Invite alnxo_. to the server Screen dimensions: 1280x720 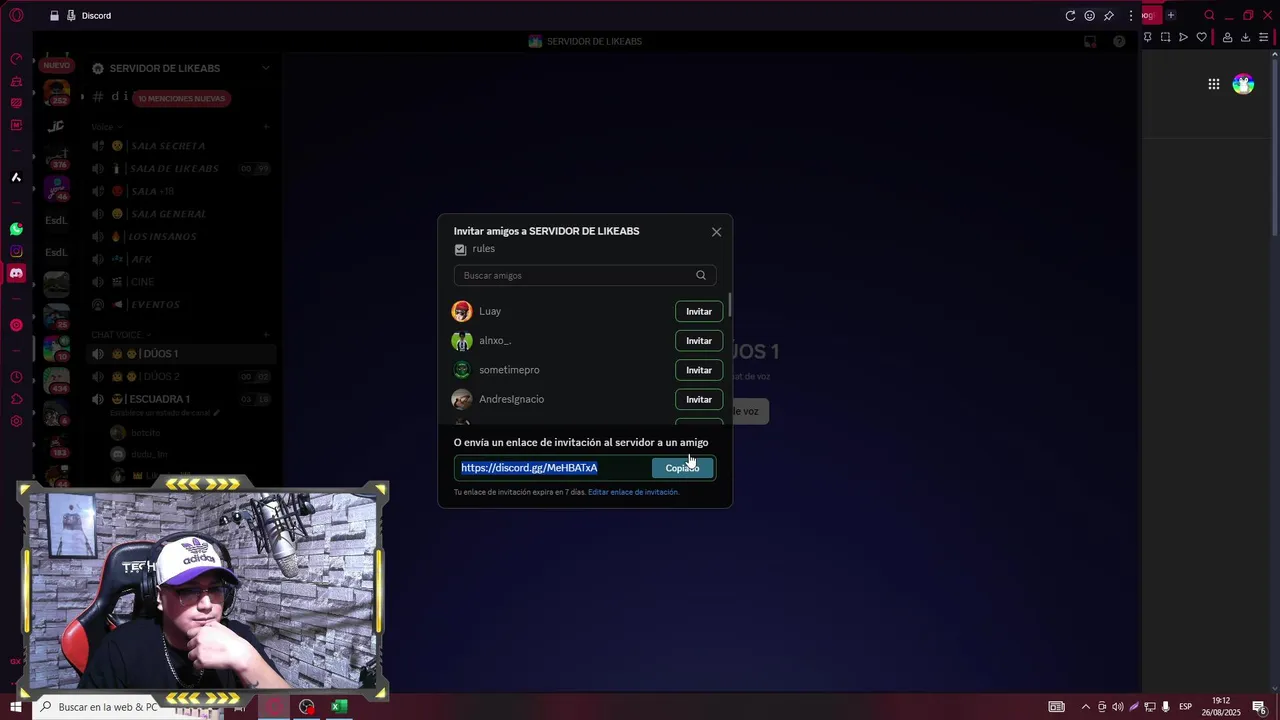[699, 341]
